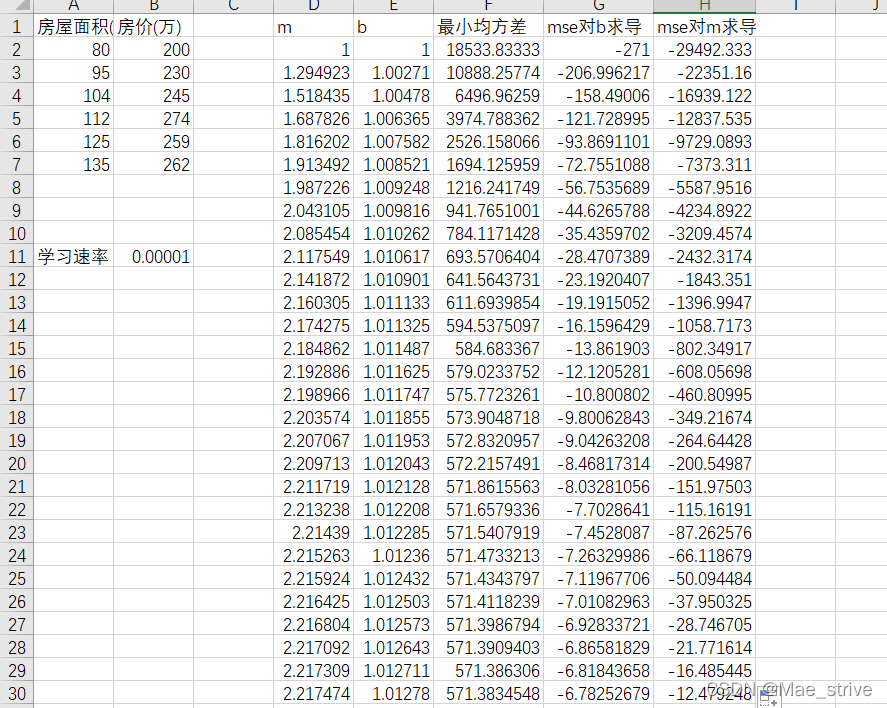This screenshot has width=887, height=708.
Task: Click the m value 1.987226
Action: (314, 188)
